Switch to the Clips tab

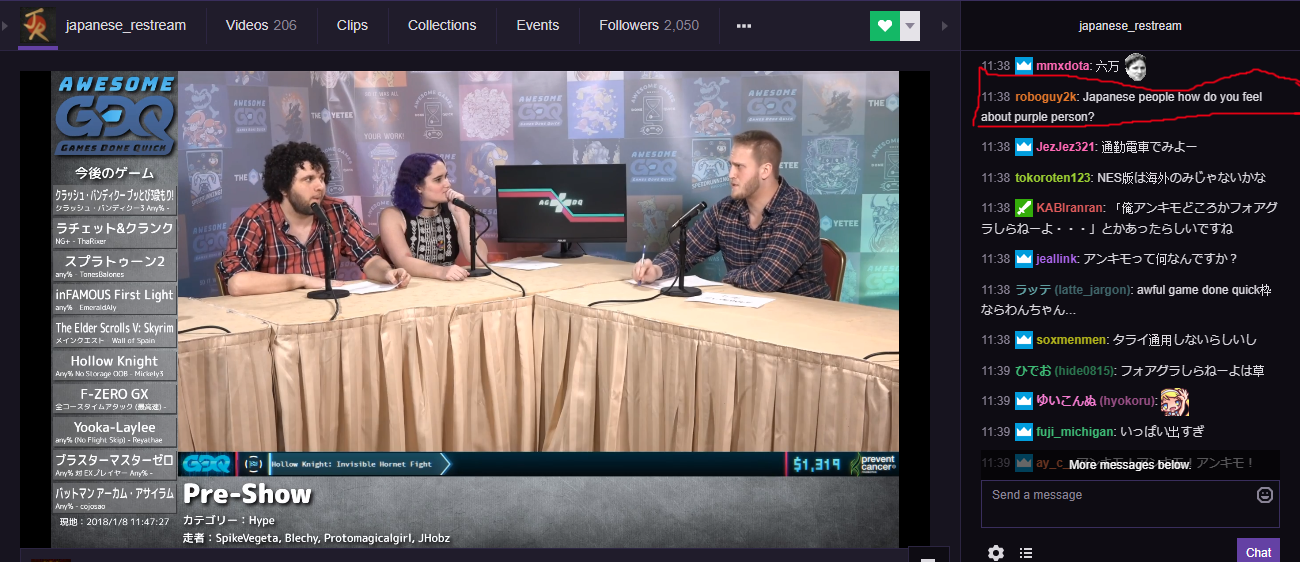tap(352, 25)
